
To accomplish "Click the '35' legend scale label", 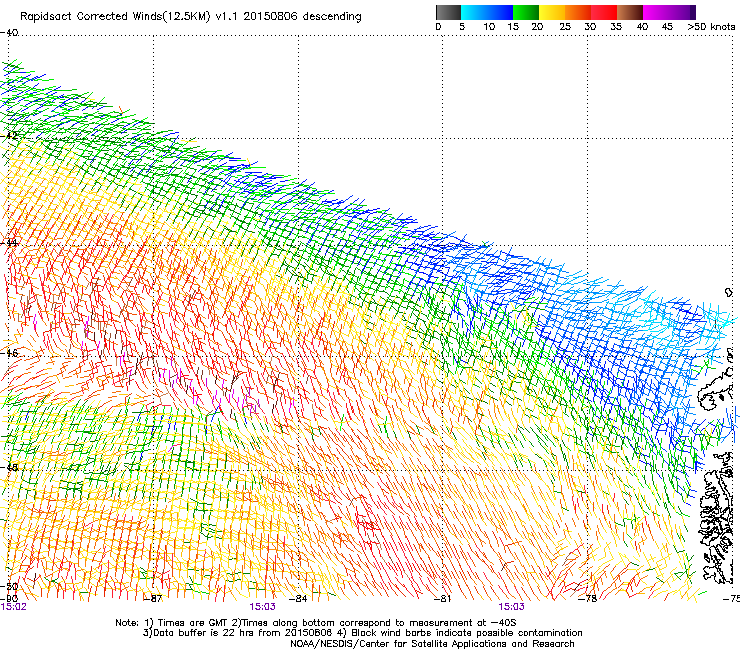I will [616, 26].
